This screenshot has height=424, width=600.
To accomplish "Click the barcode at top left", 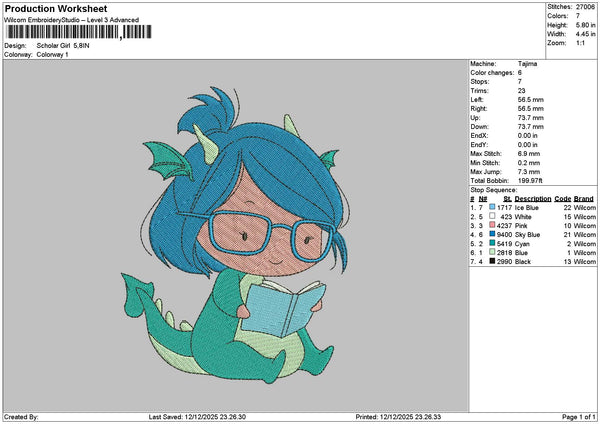I will [x=79, y=32].
